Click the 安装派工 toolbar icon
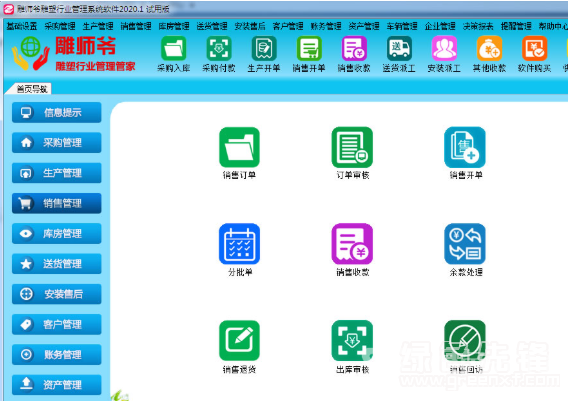This screenshot has height=401, width=569. 444,48
